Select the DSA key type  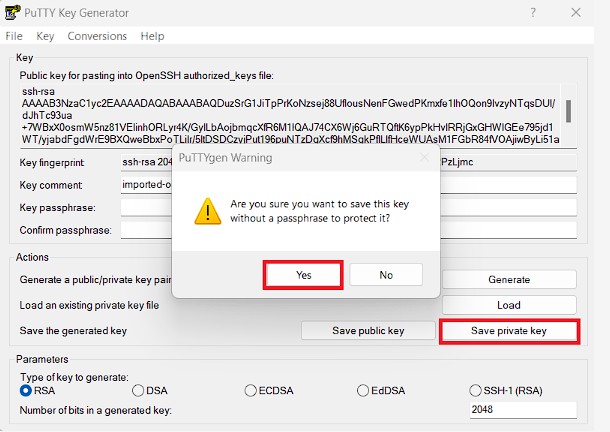[x=138, y=390]
